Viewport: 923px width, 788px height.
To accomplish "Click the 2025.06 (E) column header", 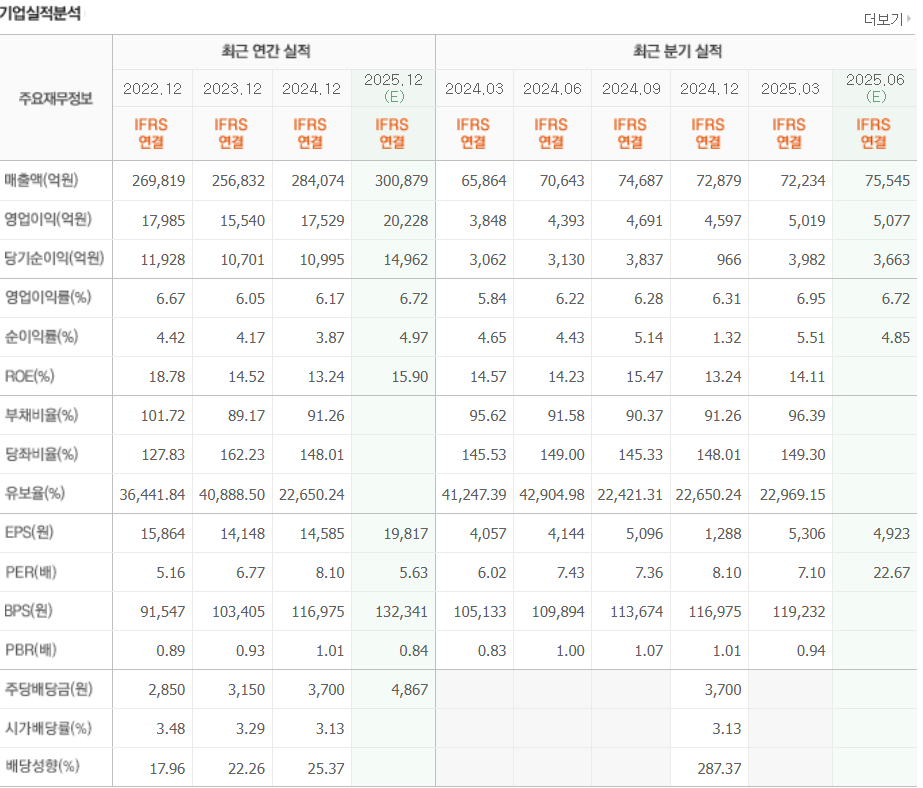I will click(875, 88).
